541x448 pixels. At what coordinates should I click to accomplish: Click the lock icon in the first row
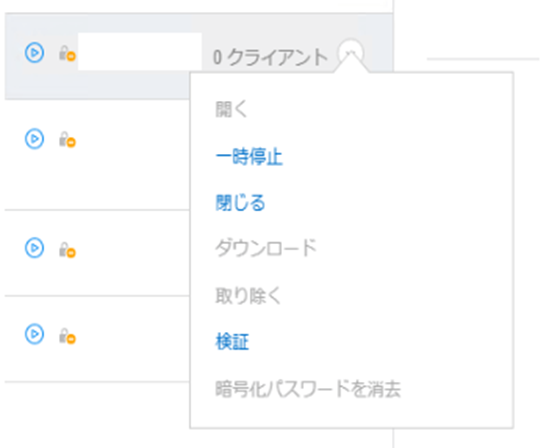click(x=67, y=53)
